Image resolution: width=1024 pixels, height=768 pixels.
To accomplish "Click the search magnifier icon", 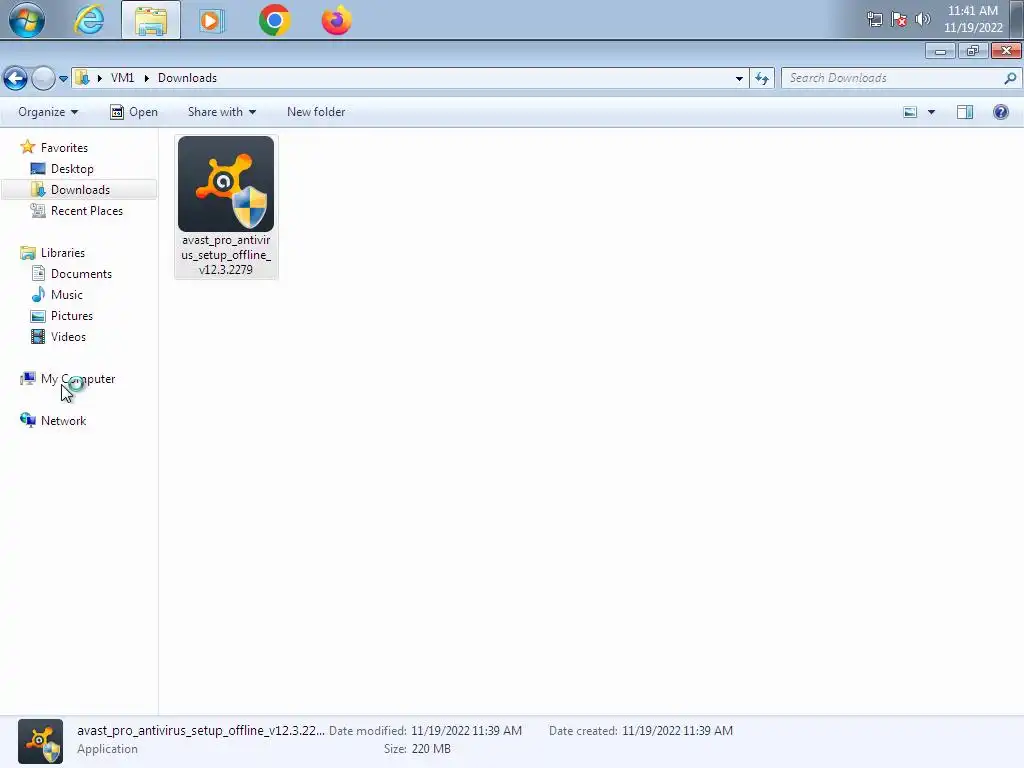I will 1010,78.
